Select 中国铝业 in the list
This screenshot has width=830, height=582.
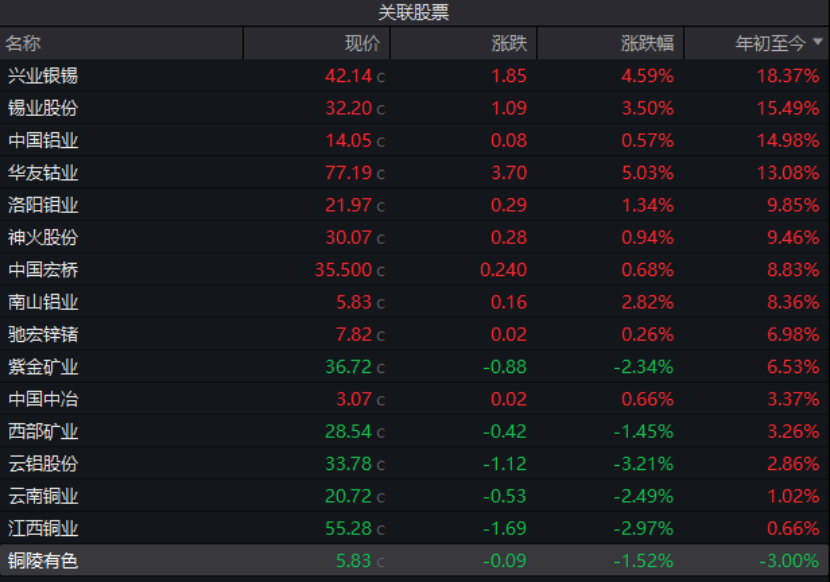point(43,141)
